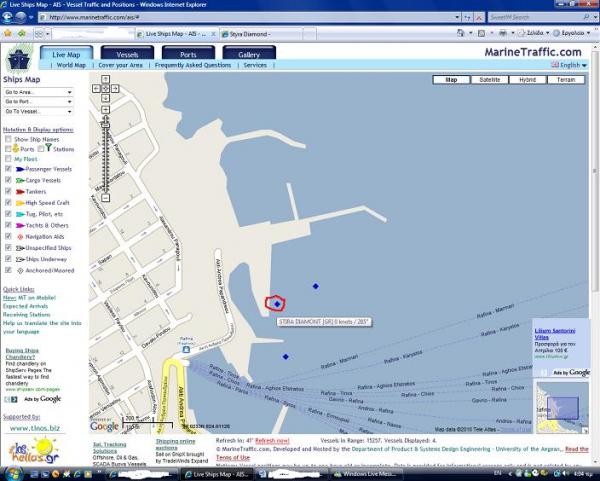Click the Refresh now link
600x481 pixels.
click(x=272, y=440)
